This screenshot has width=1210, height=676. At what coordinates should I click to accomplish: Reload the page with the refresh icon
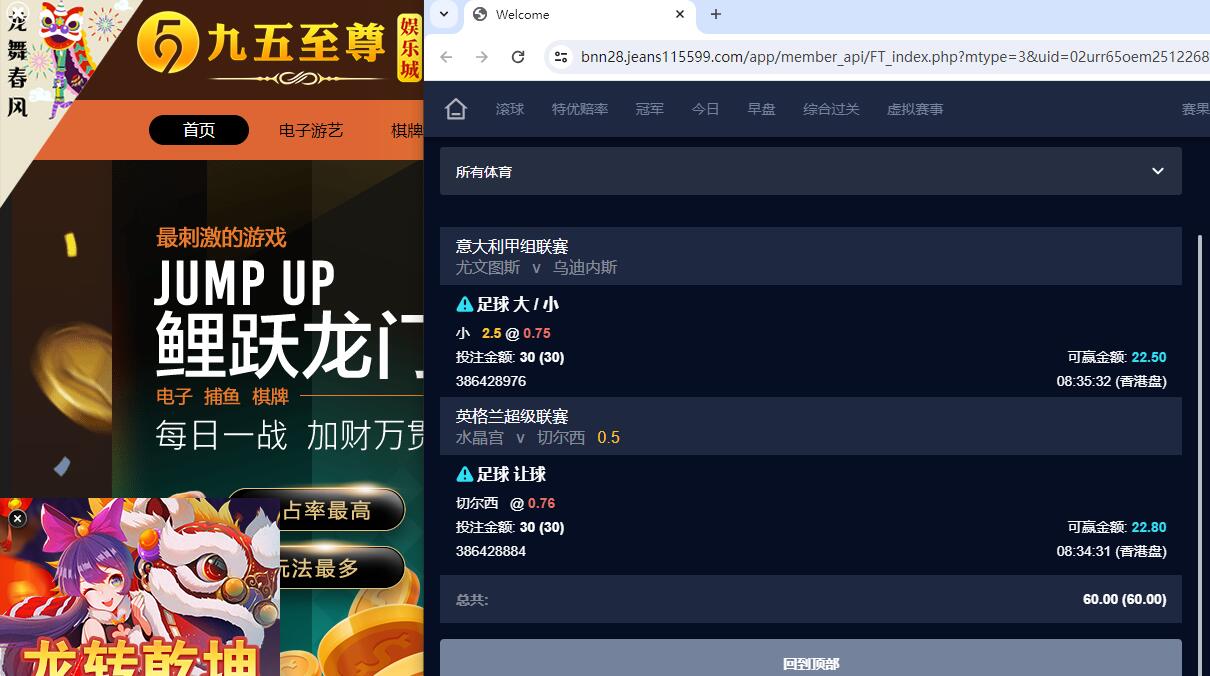(x=518, y=57)
